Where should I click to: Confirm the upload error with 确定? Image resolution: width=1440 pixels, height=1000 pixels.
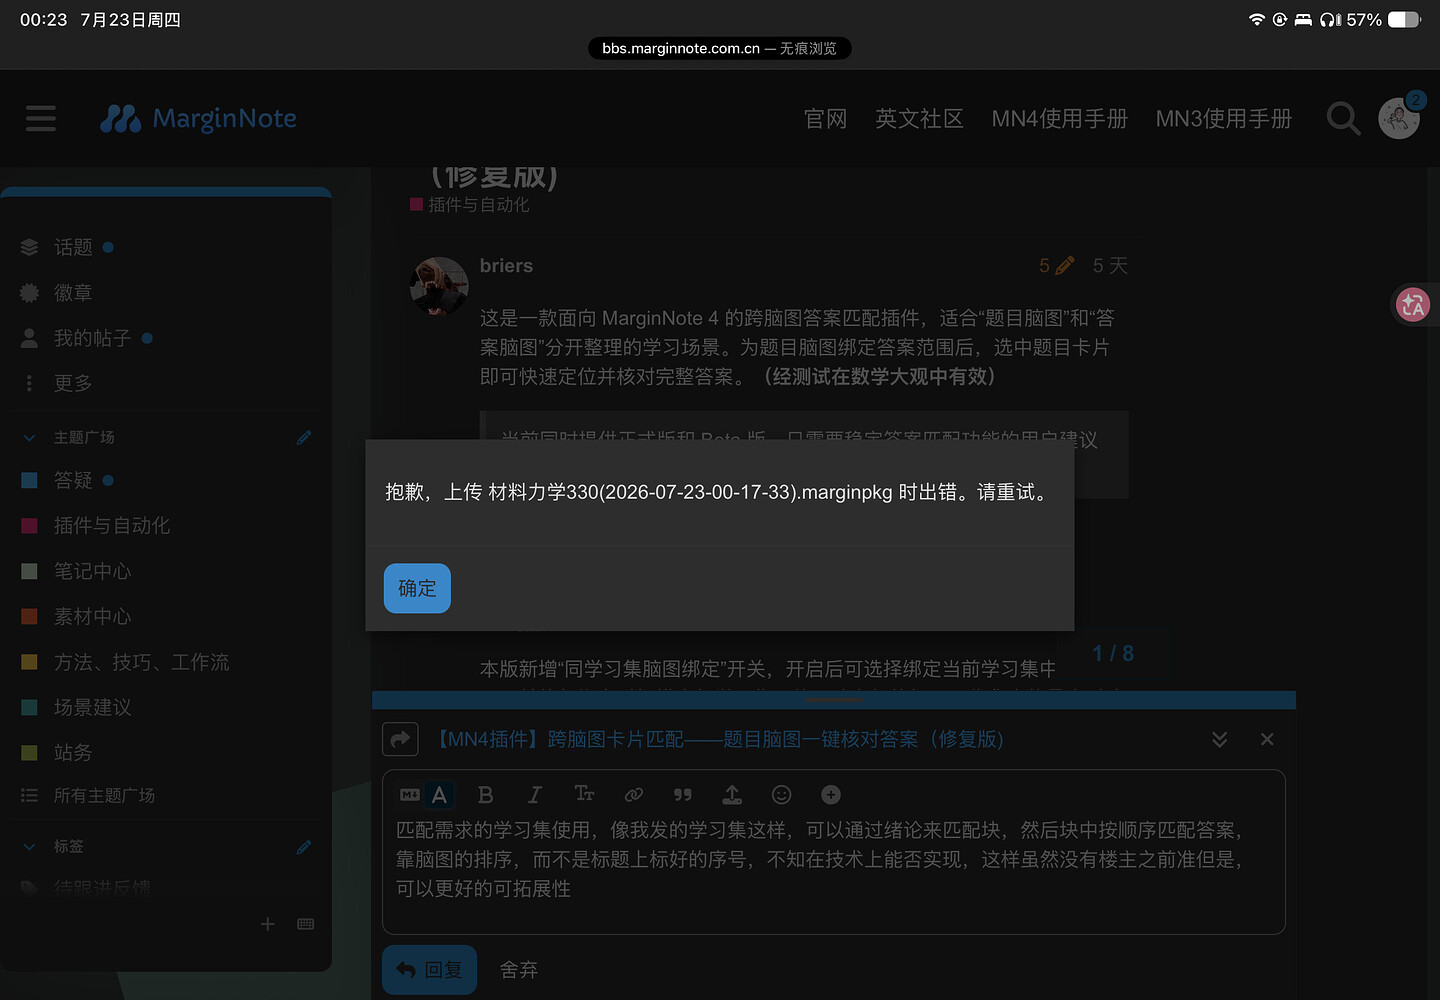point(417,588)
